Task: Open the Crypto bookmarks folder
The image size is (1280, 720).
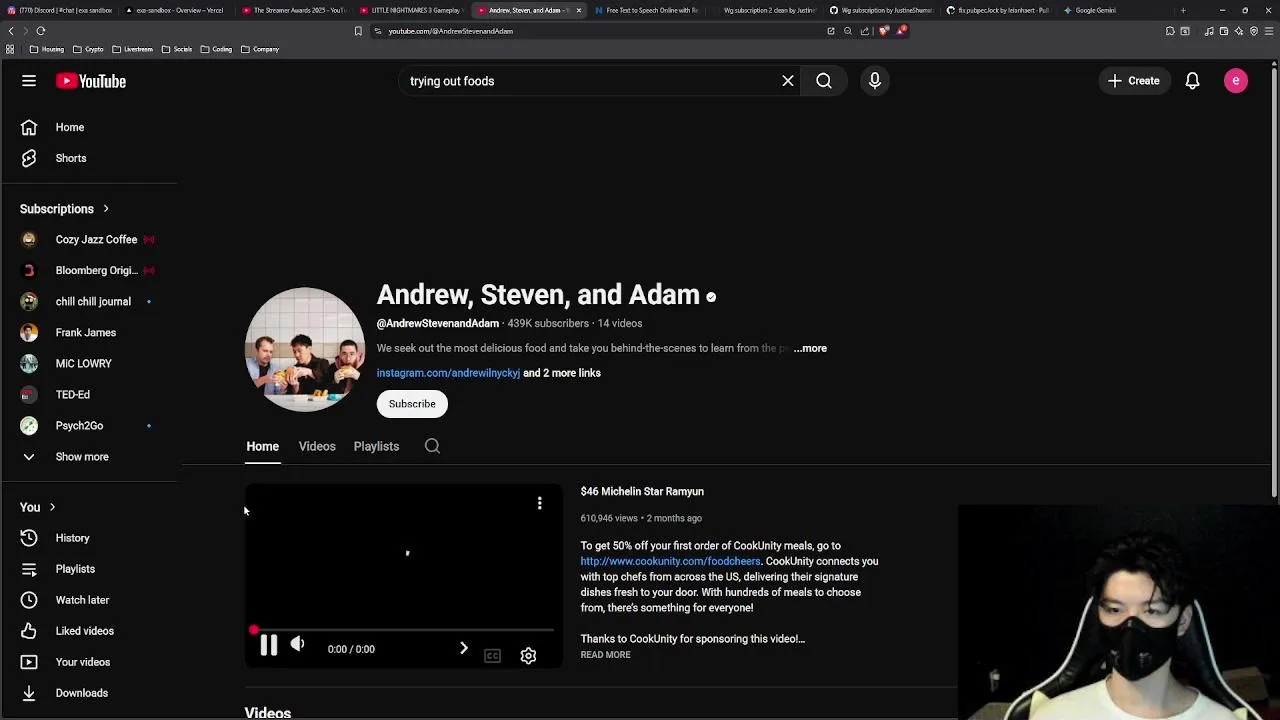Action: click(x=89, y=49)
